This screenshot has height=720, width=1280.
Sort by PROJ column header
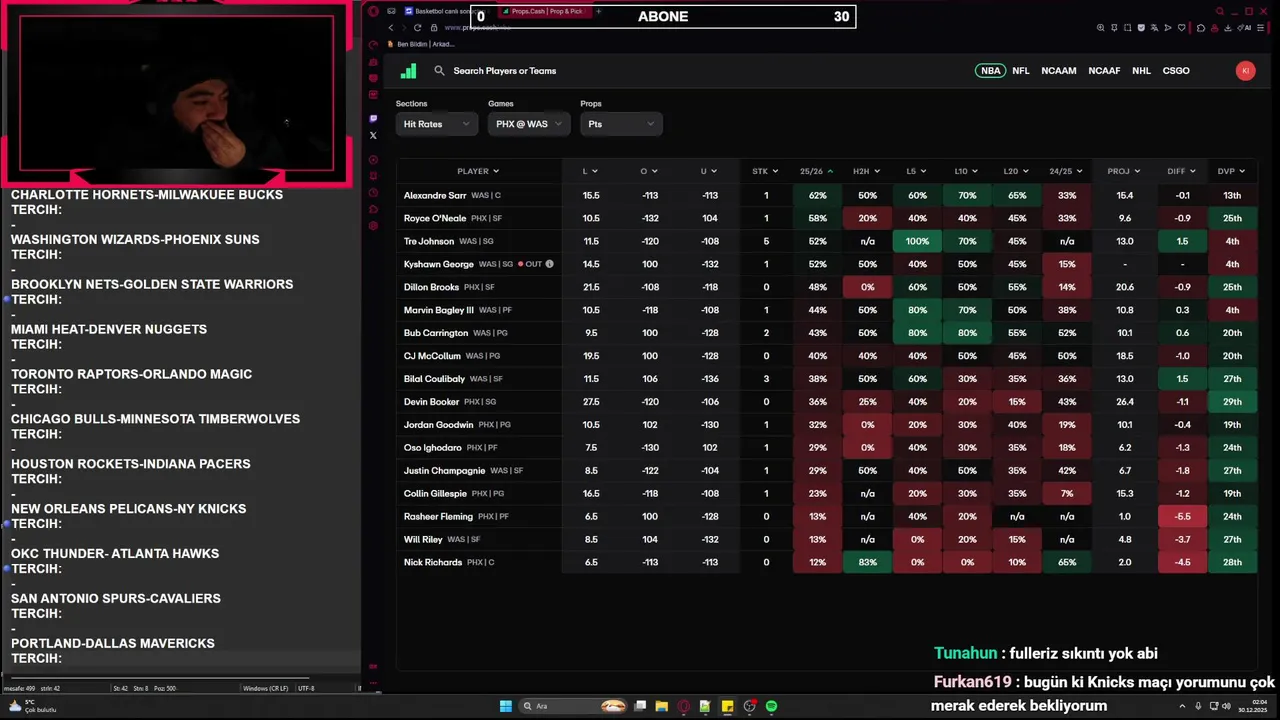pos(1124,171)
